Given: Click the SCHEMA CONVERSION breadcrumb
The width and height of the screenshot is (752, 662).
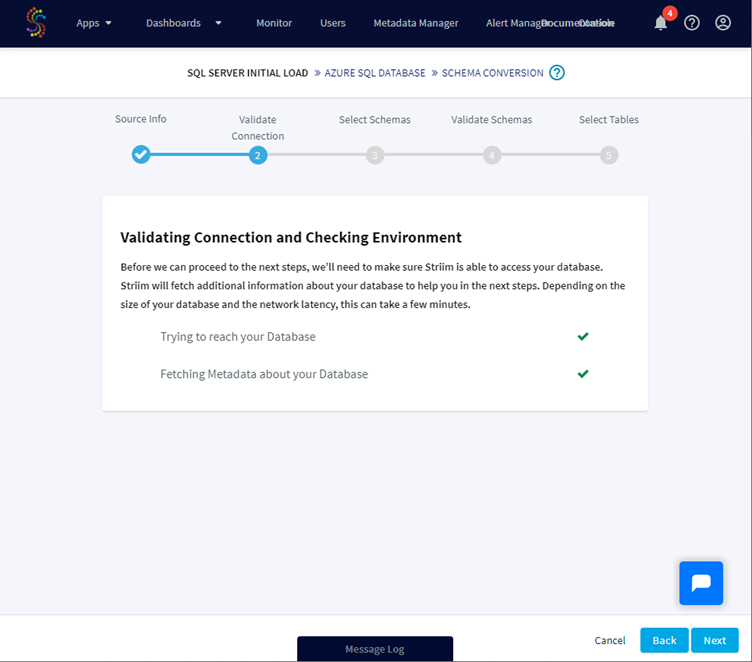Looking at the screenshot, I should tap(493, 73).
